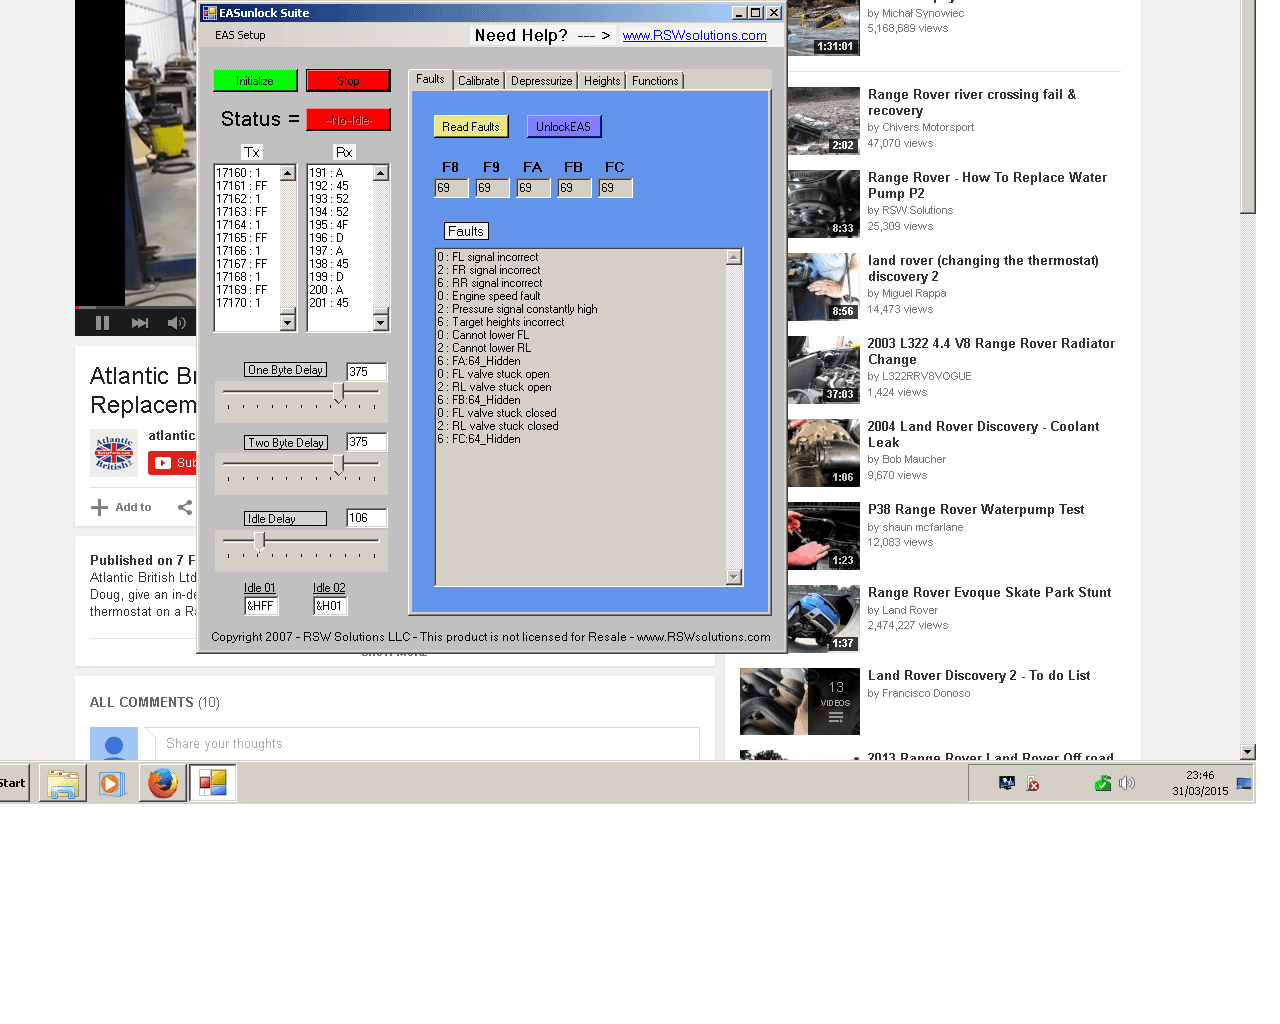Viewport: 1280px width, 1024px height.
Task: Open Land Rover Discovery 2 To do List playlist
Action: (978, 675)
